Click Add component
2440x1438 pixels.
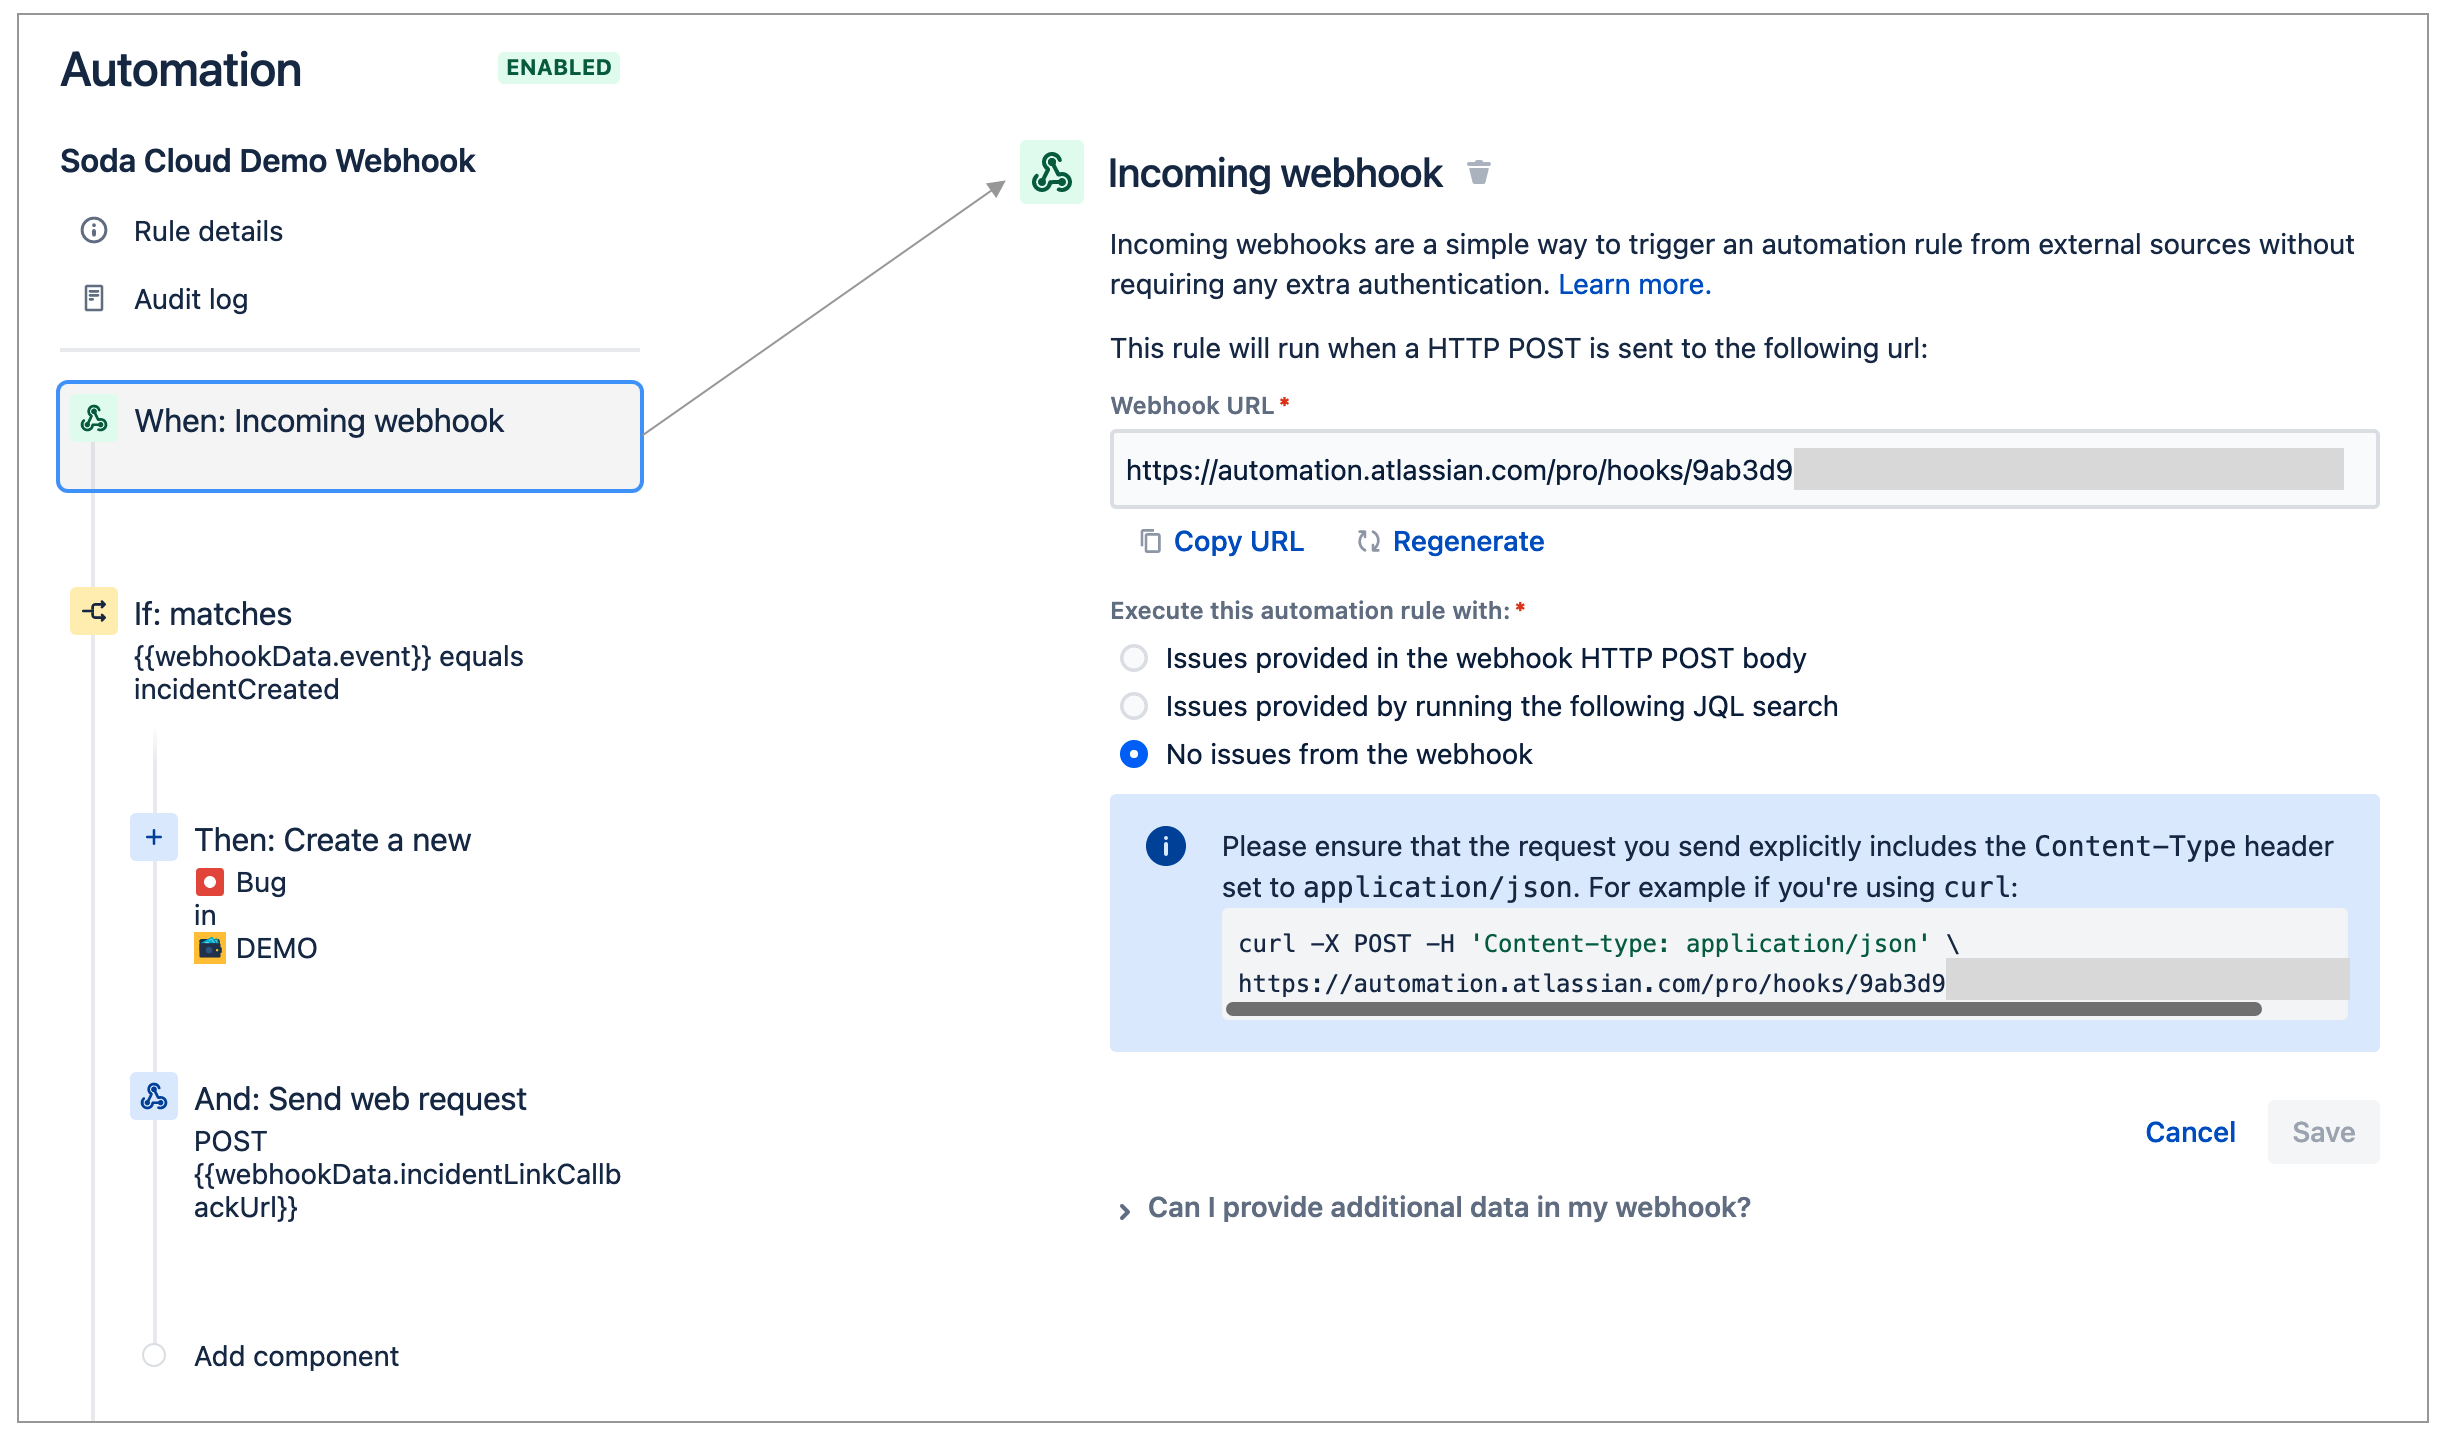click(296, 1356)
